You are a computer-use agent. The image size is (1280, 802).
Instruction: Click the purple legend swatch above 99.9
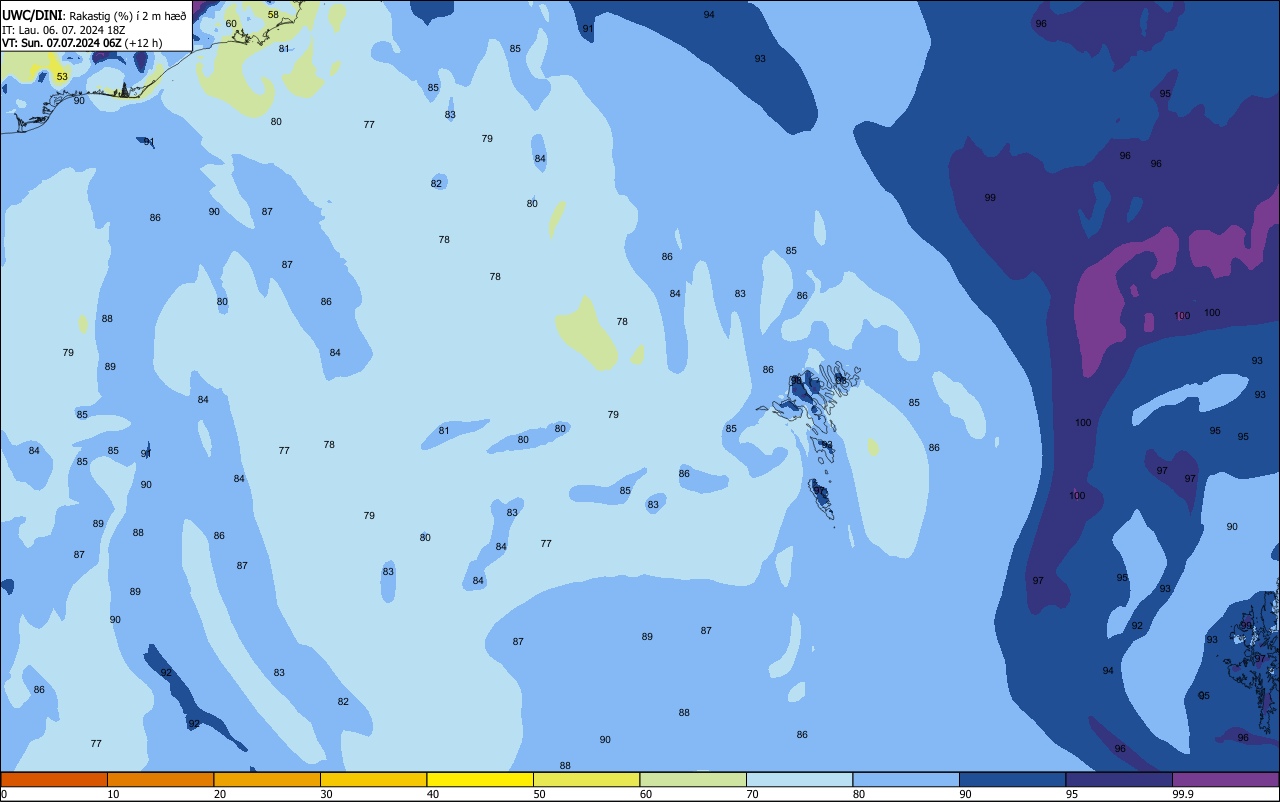[1225, 779]
